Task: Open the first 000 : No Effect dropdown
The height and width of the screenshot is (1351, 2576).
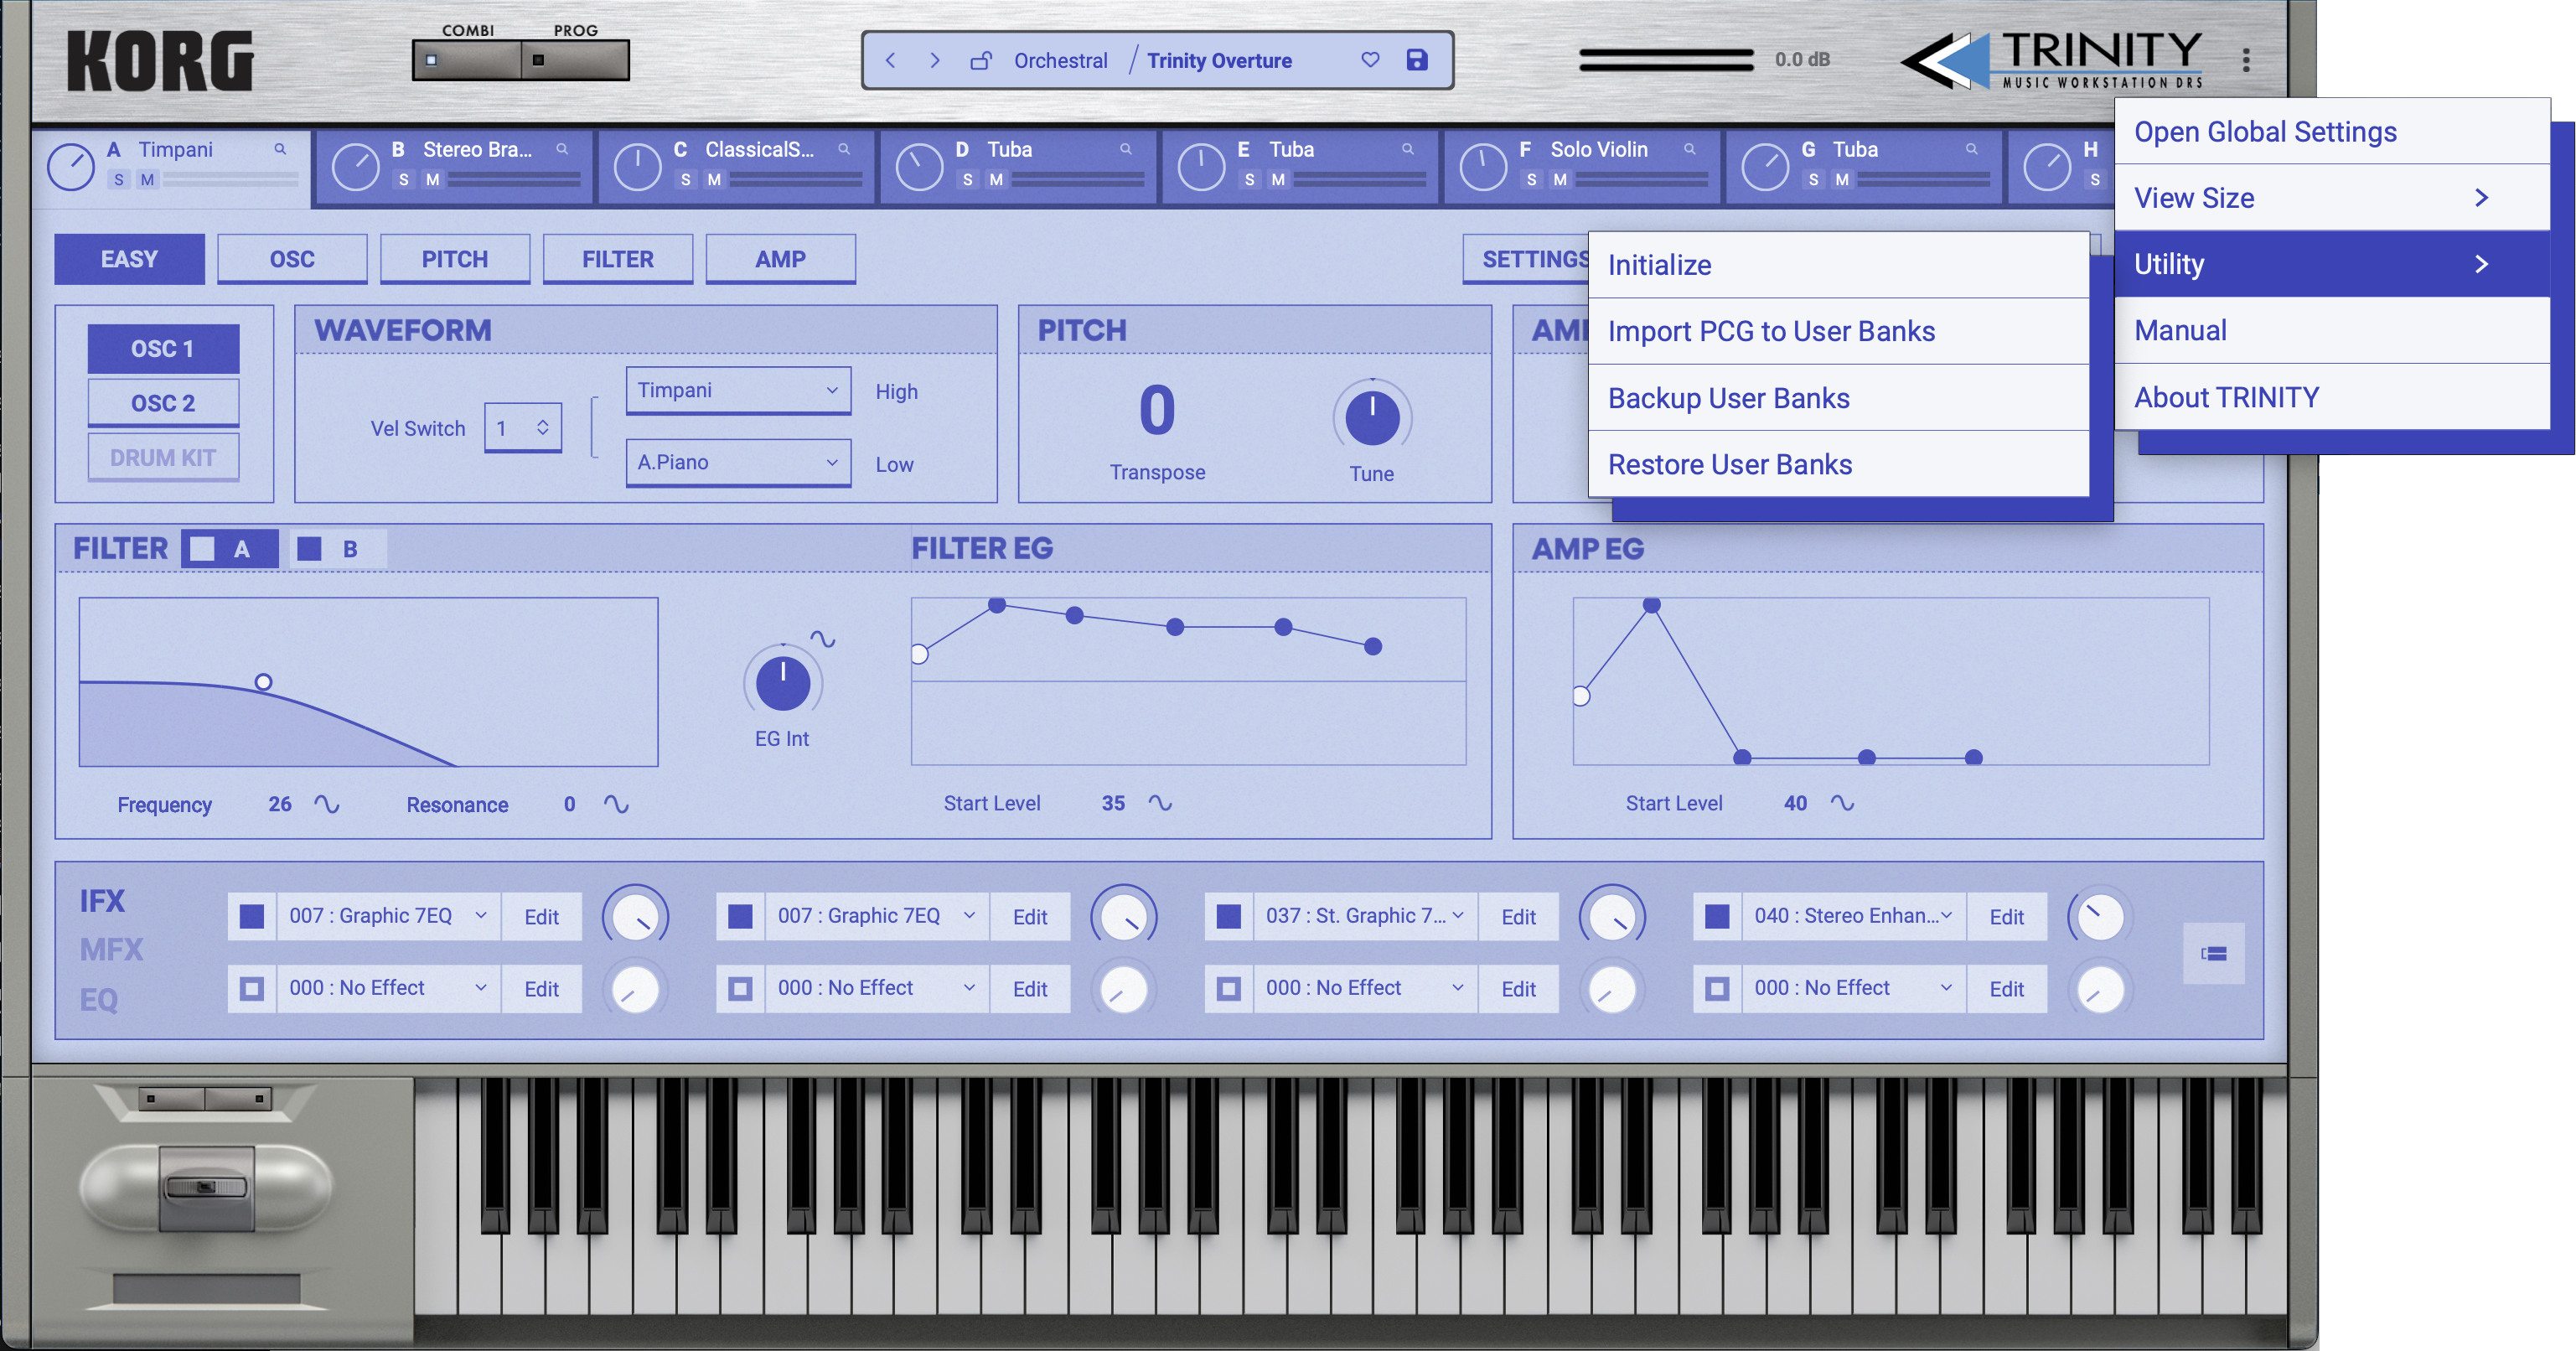Action: 388,988
